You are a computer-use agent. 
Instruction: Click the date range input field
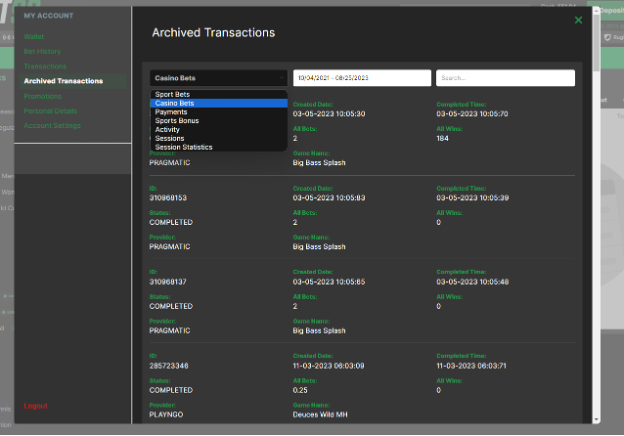[361, 78]
